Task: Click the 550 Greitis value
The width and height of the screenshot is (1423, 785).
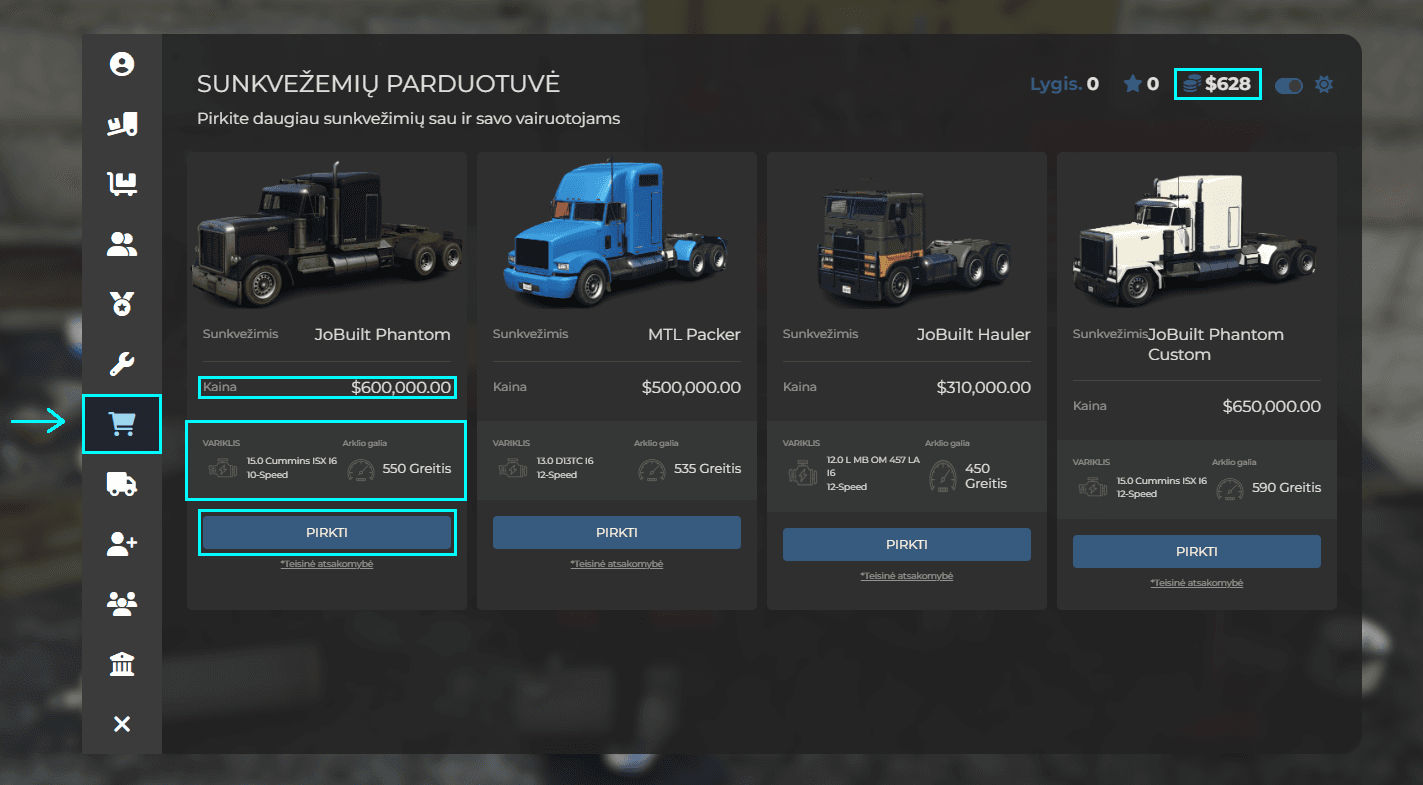Action: coord(417,468)
